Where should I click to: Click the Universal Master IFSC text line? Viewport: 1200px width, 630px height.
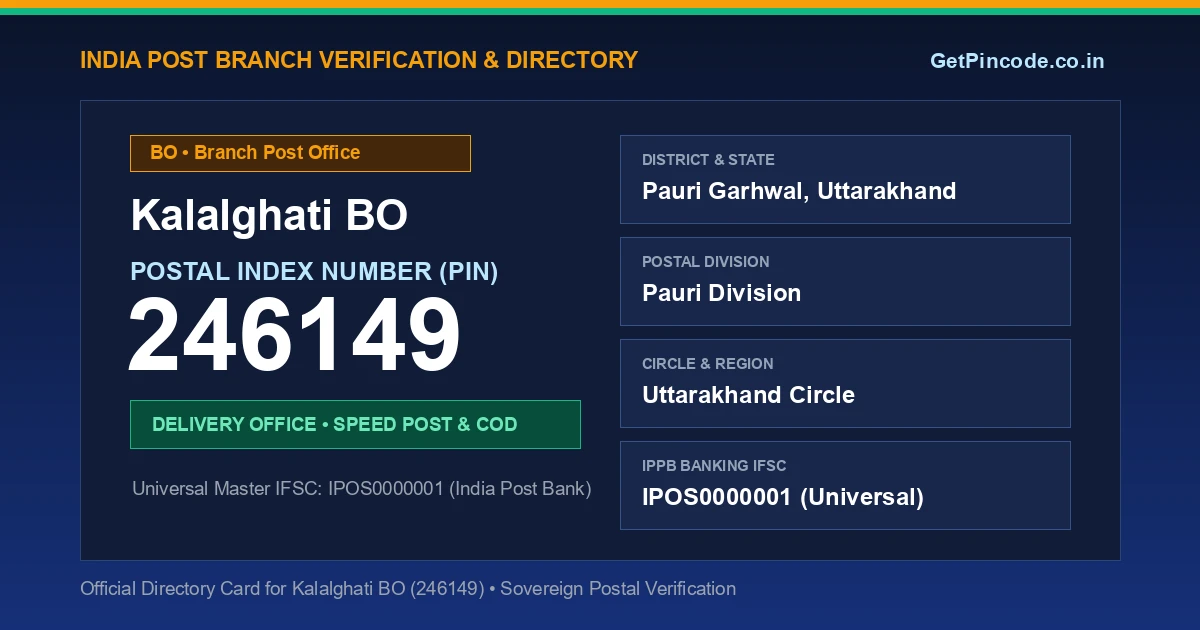click(x=362, y=489)
